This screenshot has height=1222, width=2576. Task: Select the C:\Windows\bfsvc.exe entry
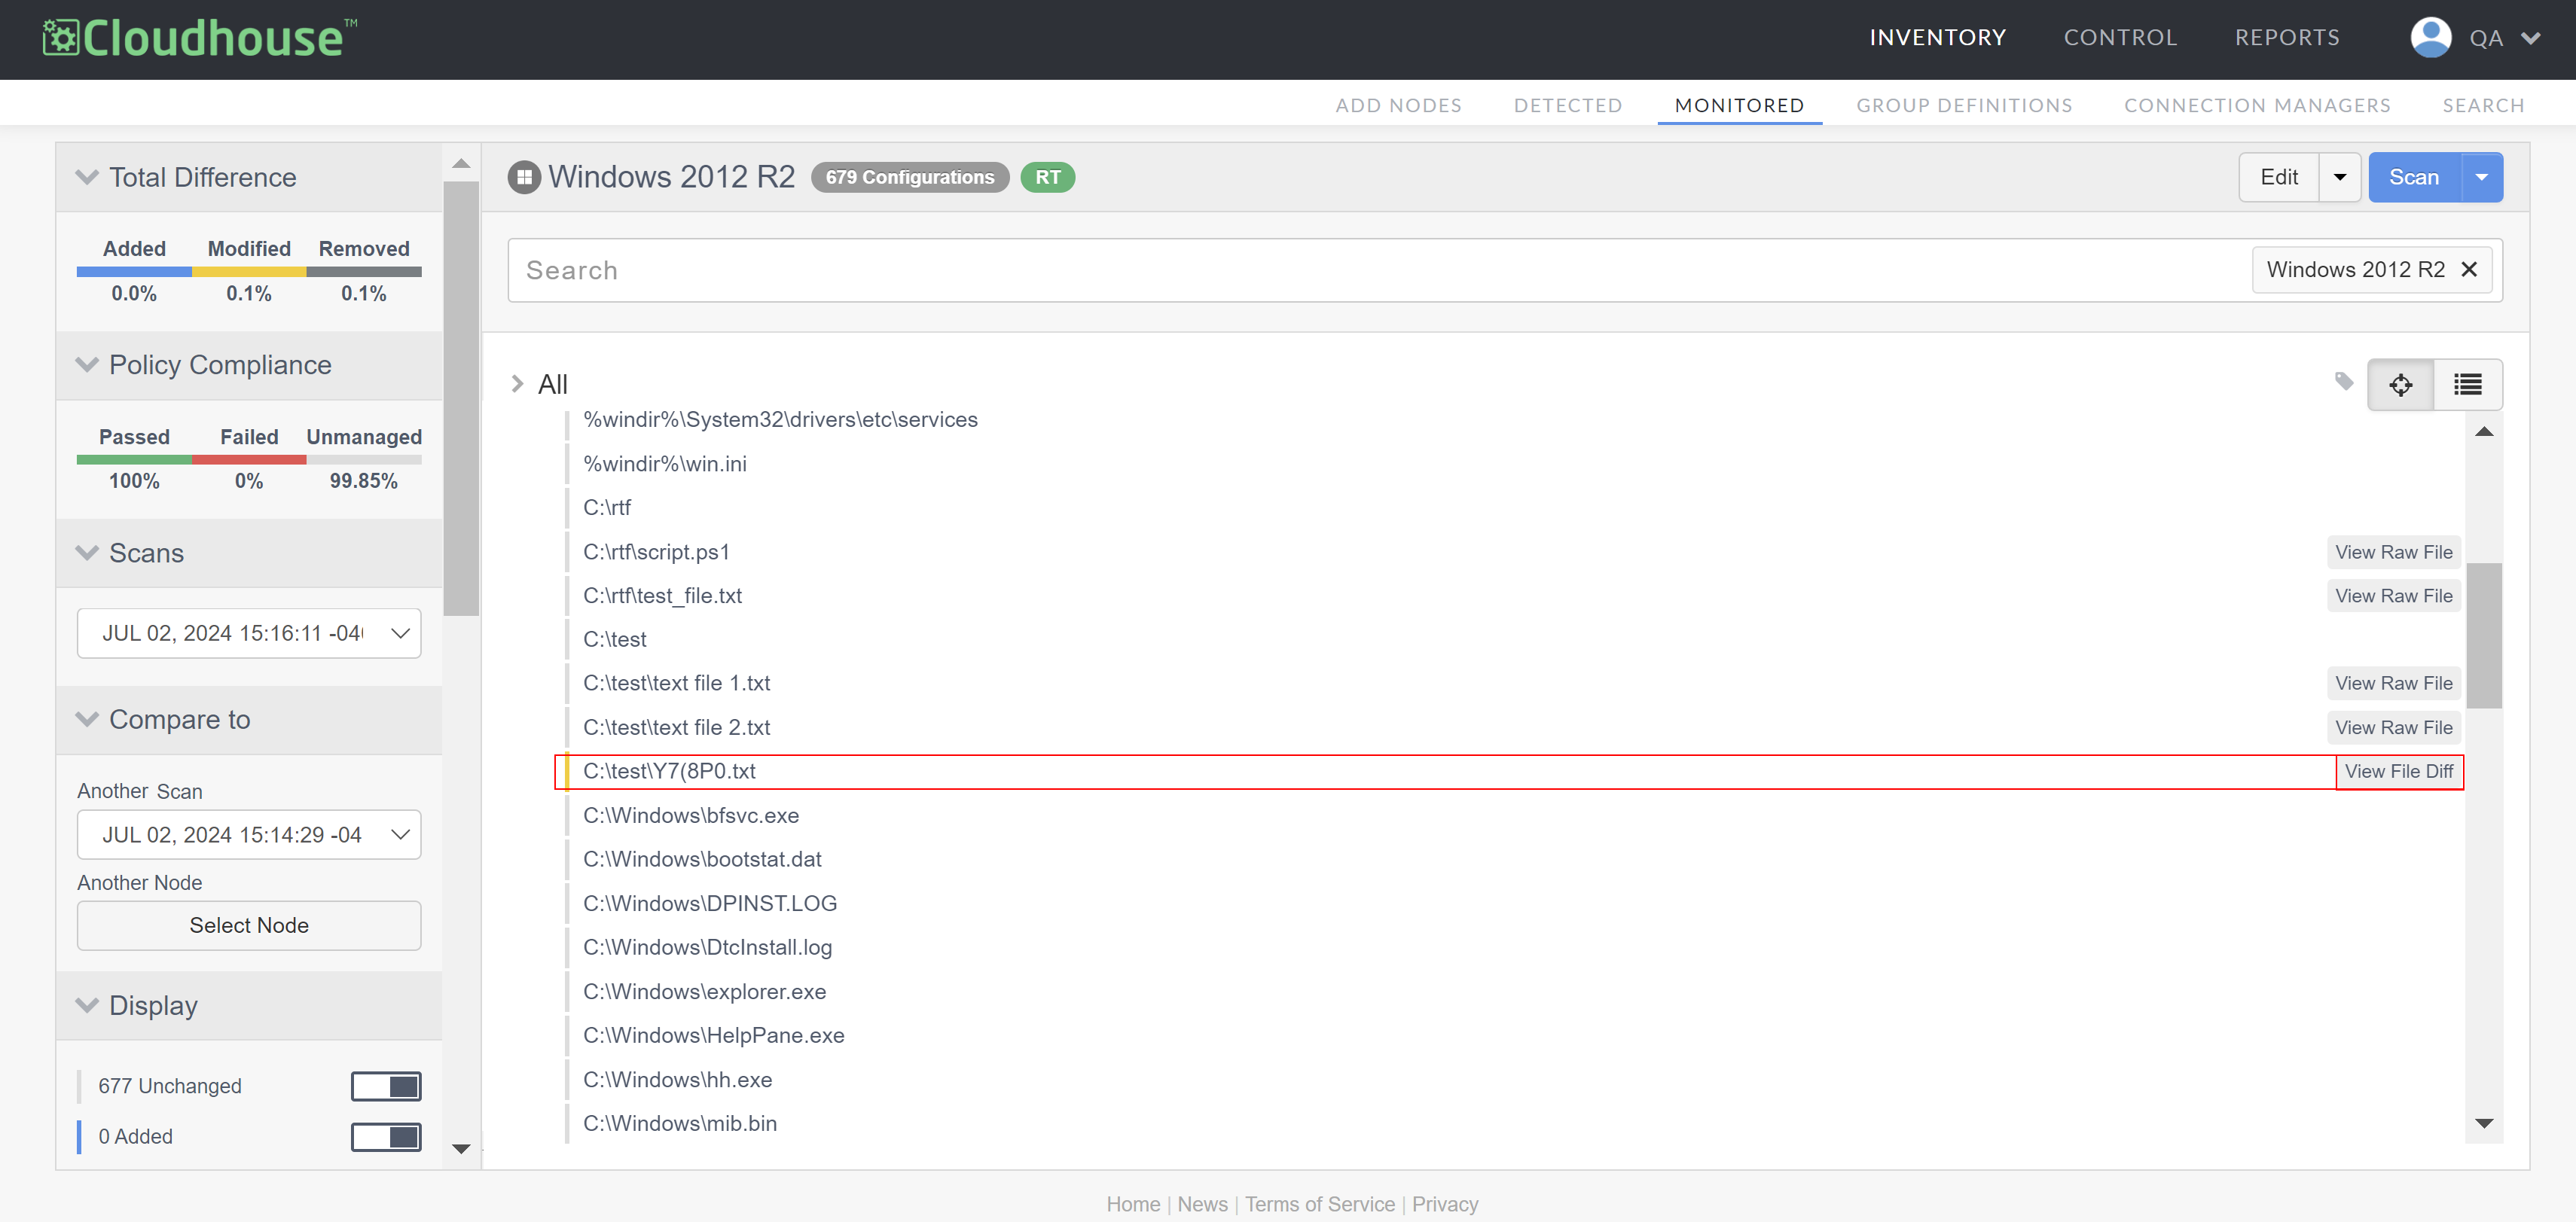point(691,816)
